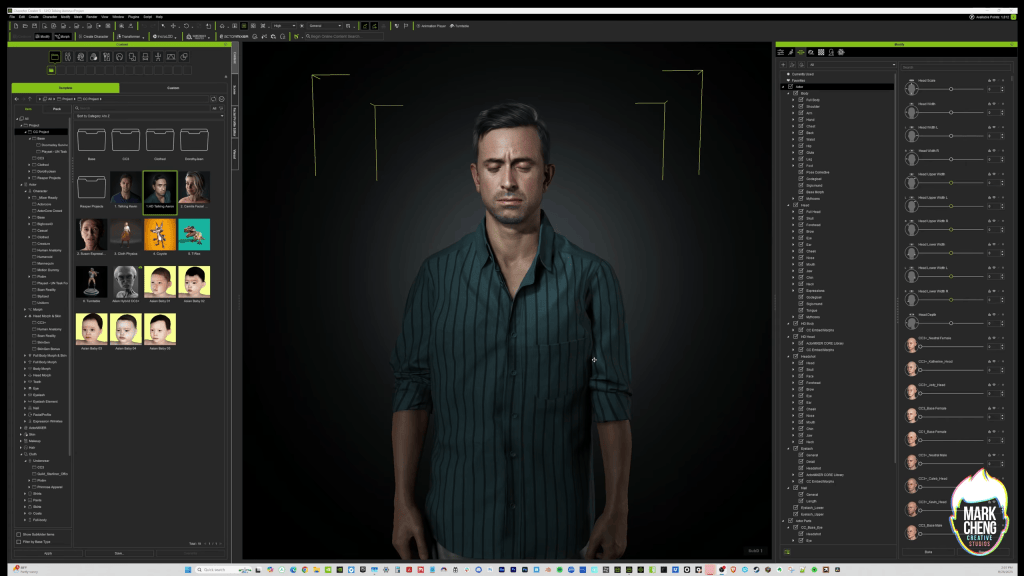Image resolution: width=1024 pixels, height=576 pixels.
Task: Click the Create Character button
Action: coord(93,37)
